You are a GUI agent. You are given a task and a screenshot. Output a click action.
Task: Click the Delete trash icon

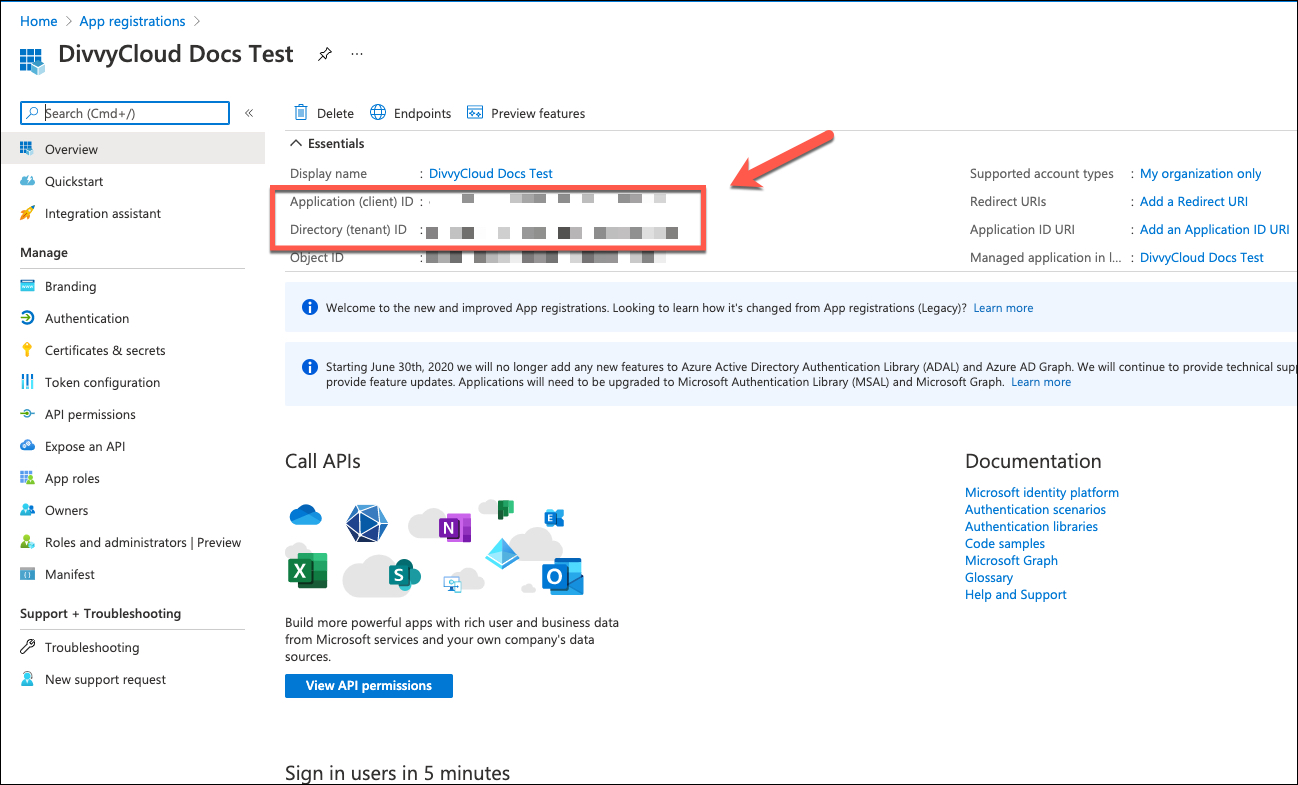(x=300, y=113)
